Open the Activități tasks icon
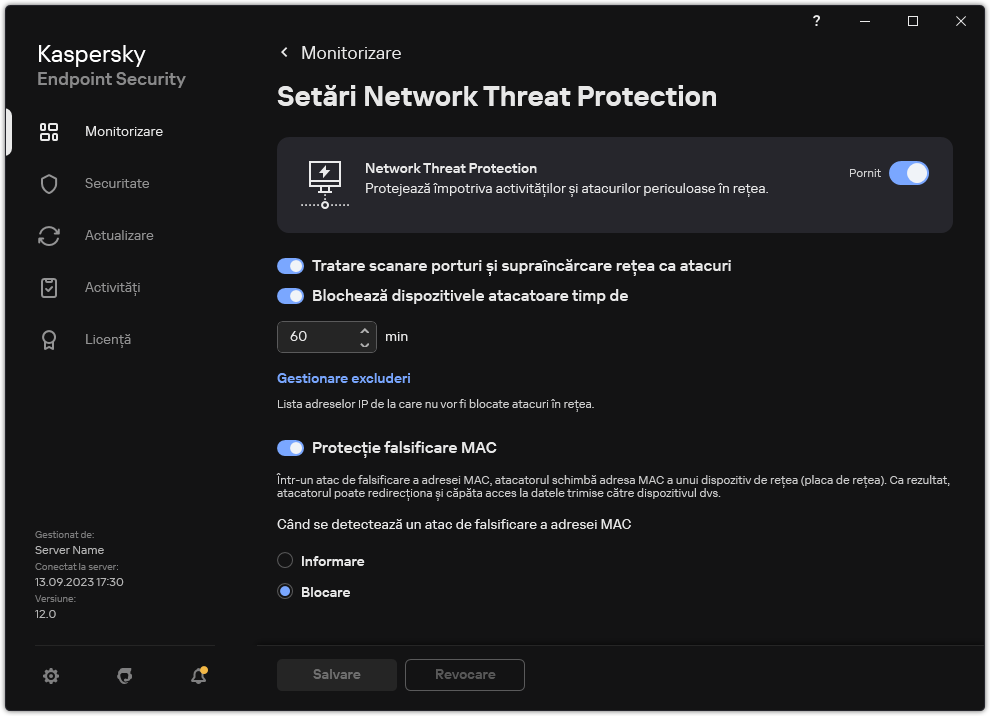Viewport: 990px width, 716px height. point(49,287)
